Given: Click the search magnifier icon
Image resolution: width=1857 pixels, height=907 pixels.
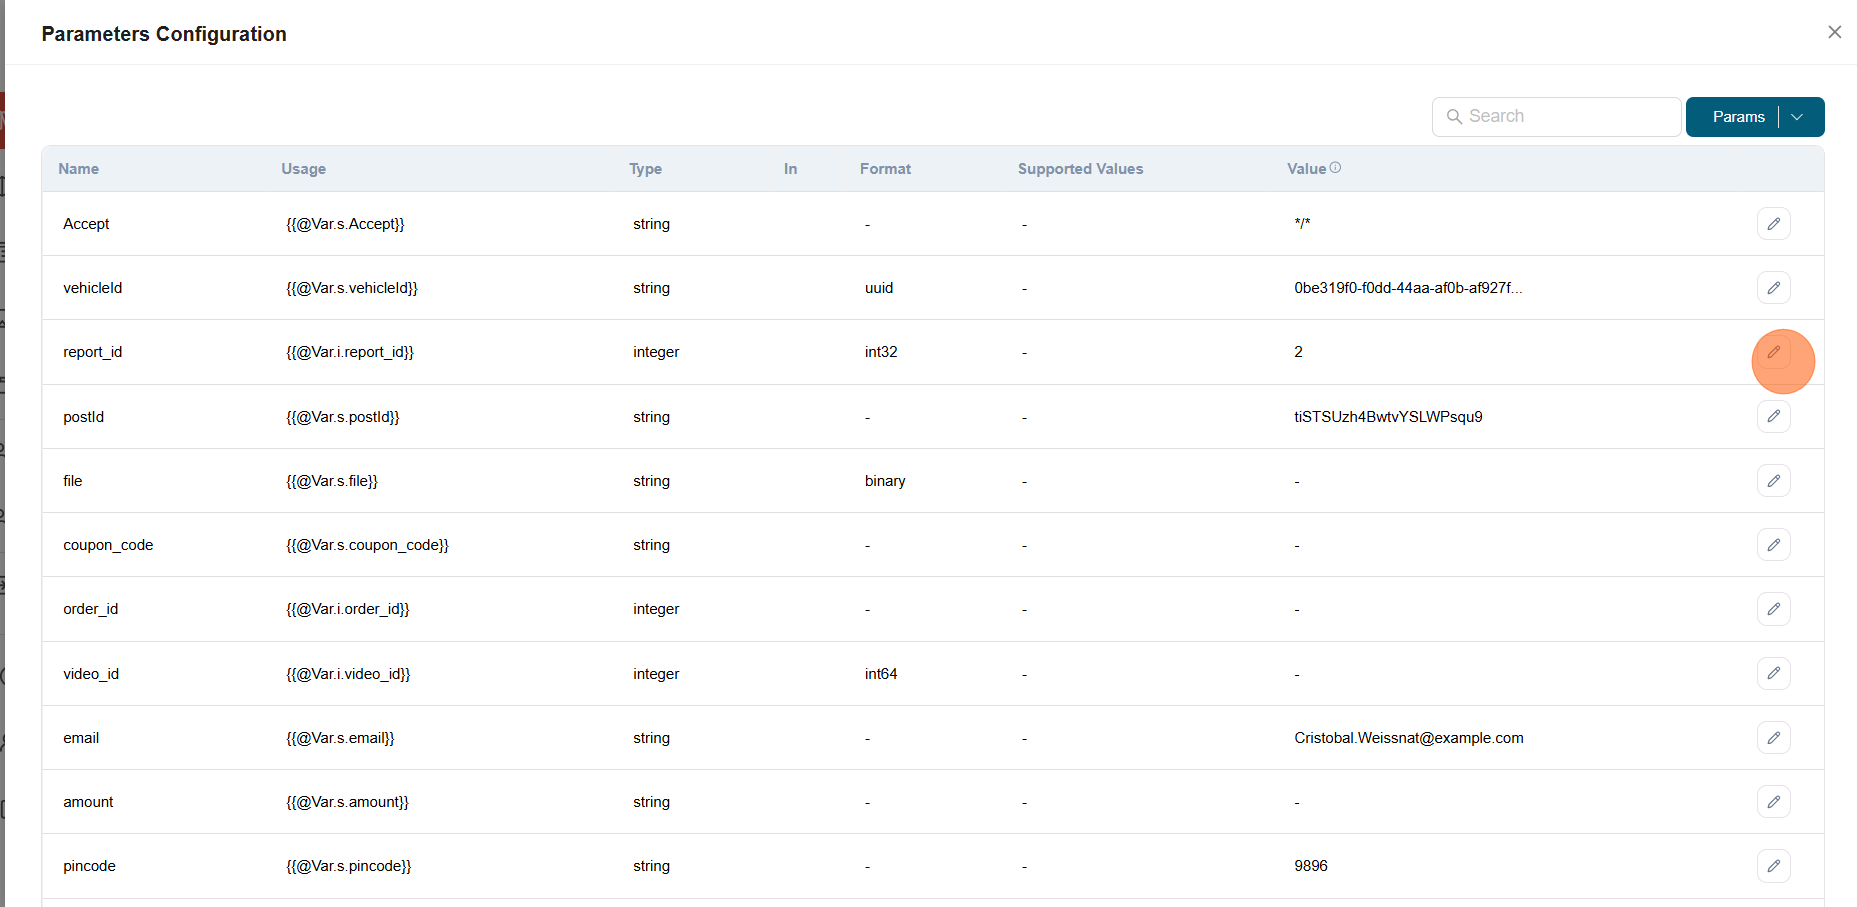Looking at the screenshot, I should (1456, 116).
